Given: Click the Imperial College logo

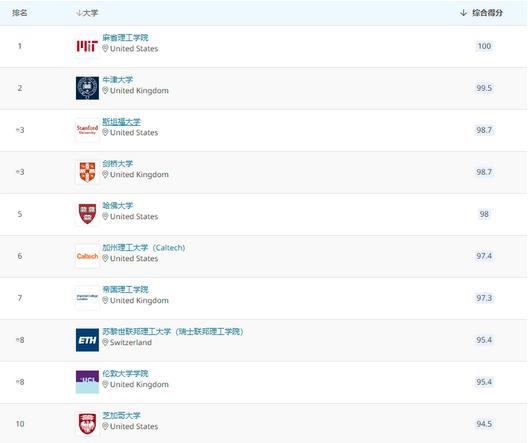Looking at the screenshot, I should pos(87,298).
